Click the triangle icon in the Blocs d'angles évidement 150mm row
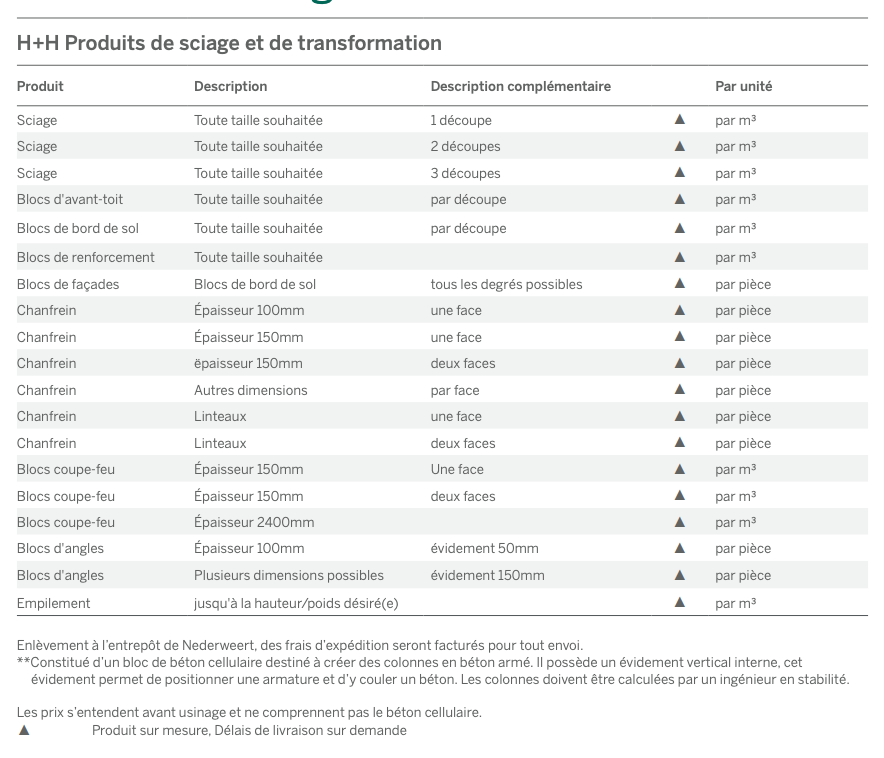Image resolution: width=884 pixels, height=758 pixels. [x=680, y=574]
